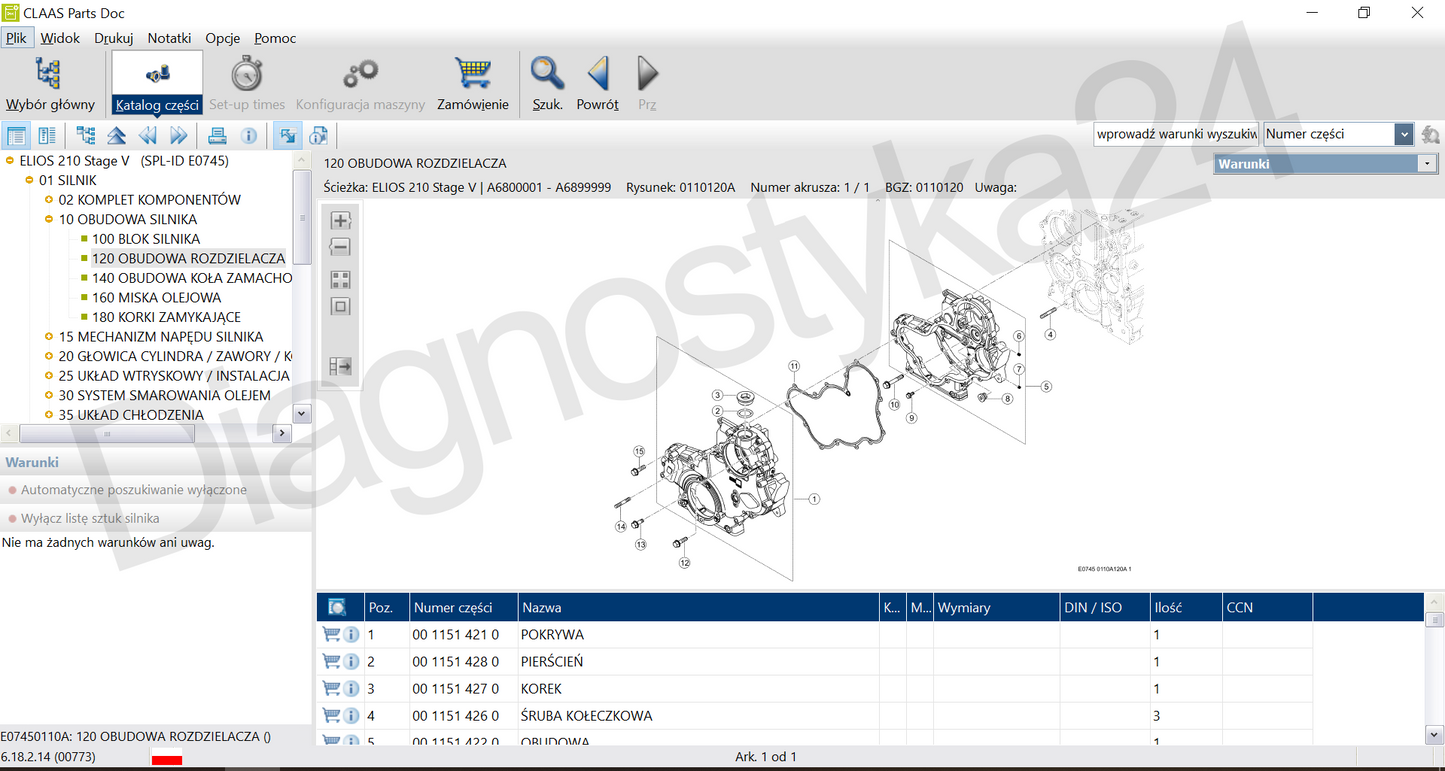Expand 30 SYSTEM SMAROWANIA OLEJEM node
1445x771 pixels.
pos(49,395)
